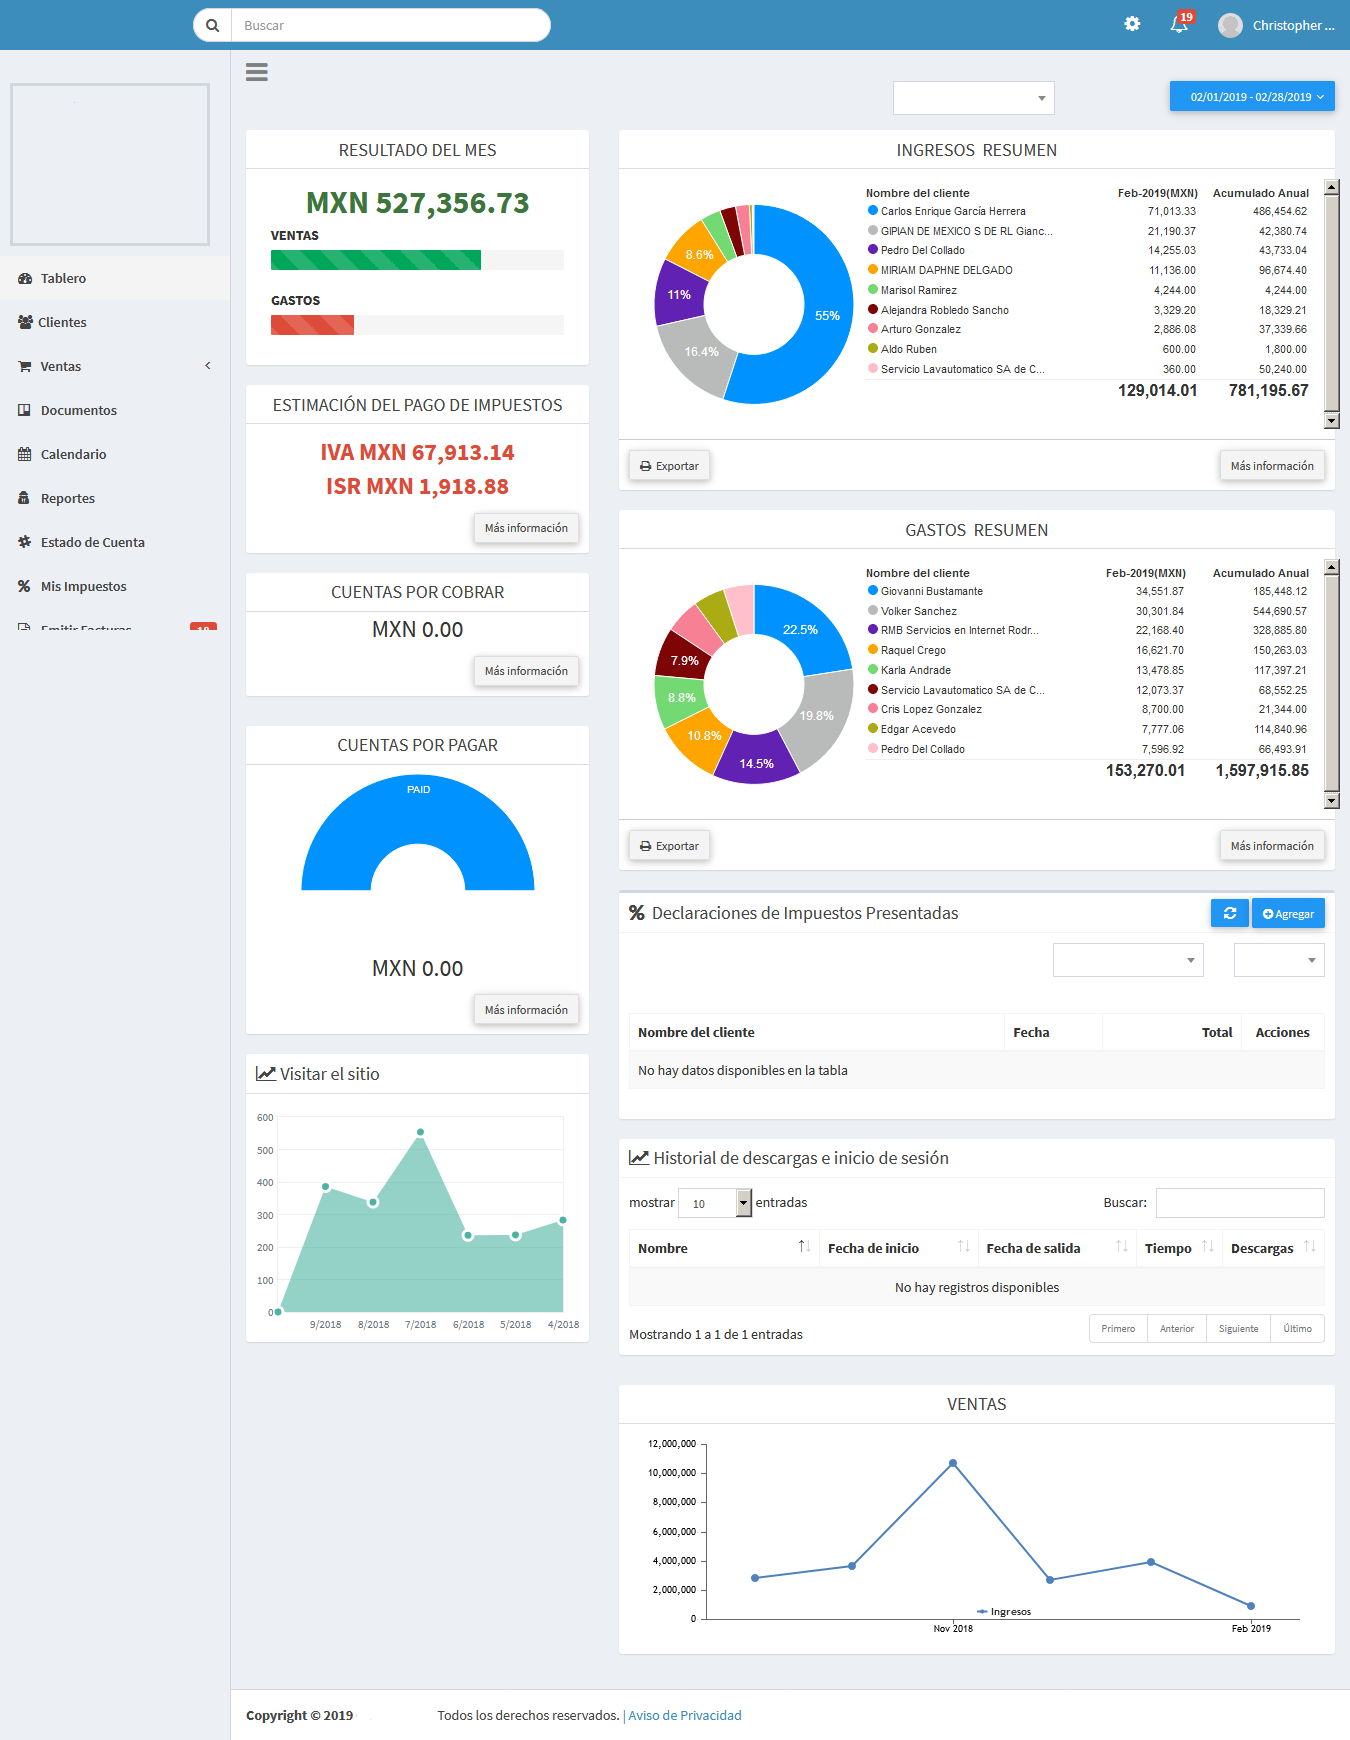Open the wider Declaraciones filter dropdown
Screen dimensions: 1350x1740
tap(1128, 960)
